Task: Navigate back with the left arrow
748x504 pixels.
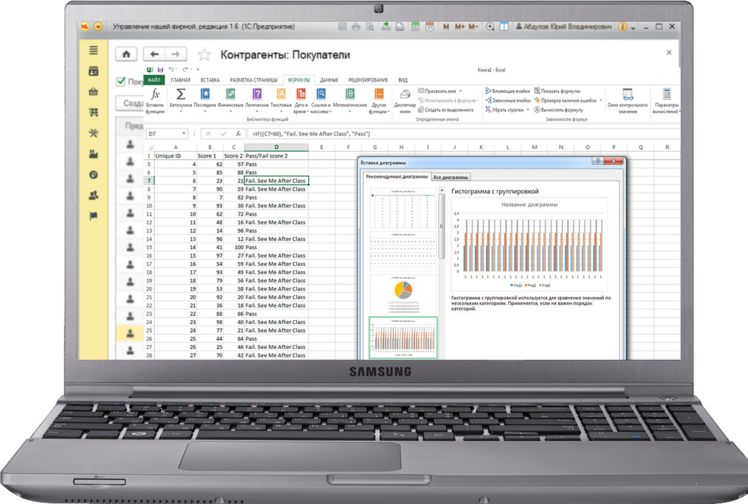Action: pyautogui.click(x=154, y=54)
